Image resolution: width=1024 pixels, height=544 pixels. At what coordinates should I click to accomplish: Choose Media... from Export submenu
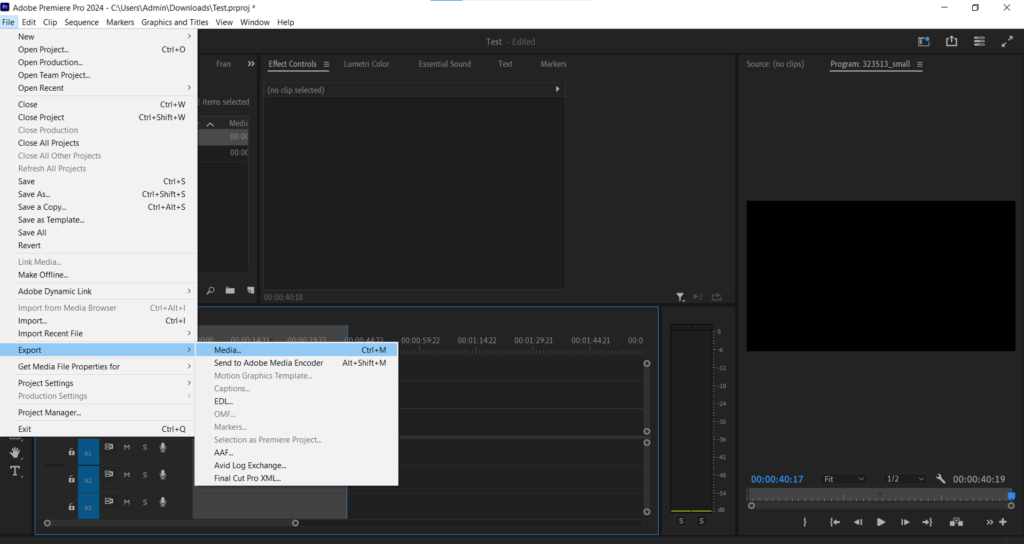pyautogui.click(x=228, y=350)
